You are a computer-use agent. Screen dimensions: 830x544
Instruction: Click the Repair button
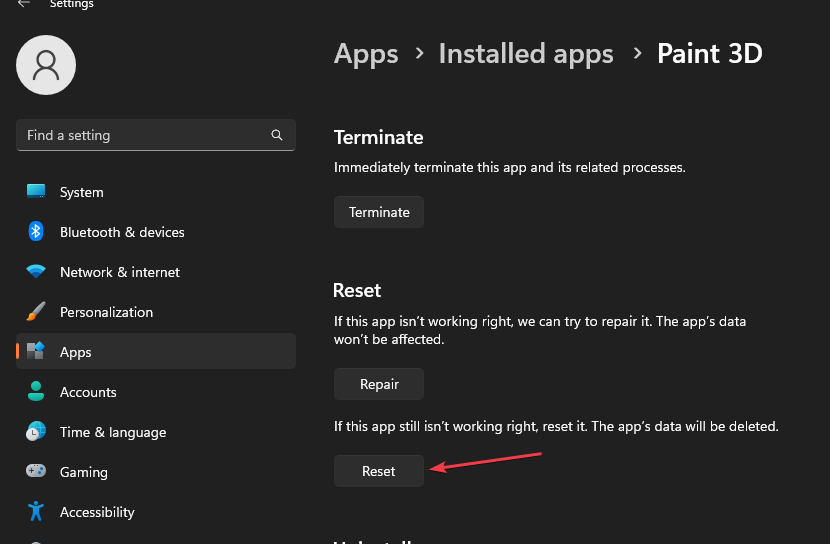pos(379,384)
